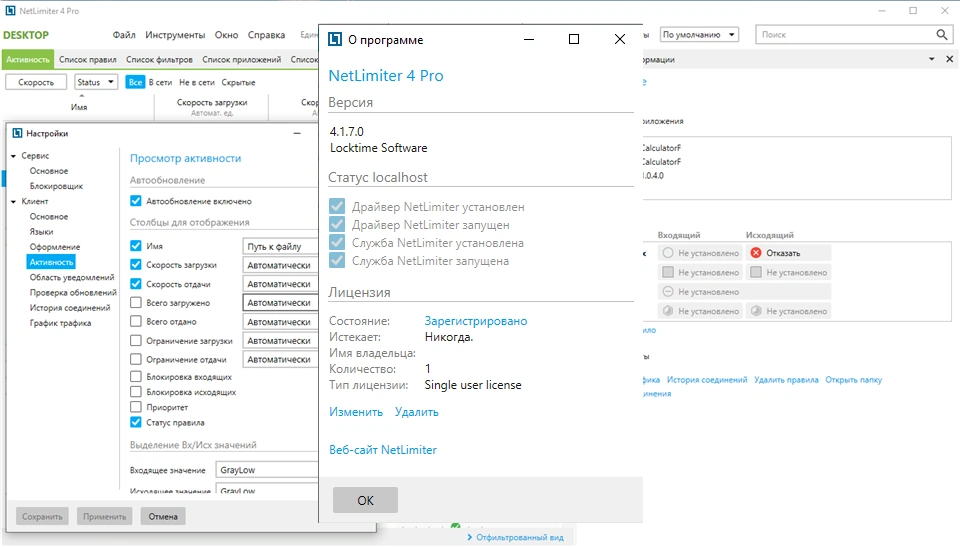This screenshot has height=547, width=960.
Task: Open the По умолчанию dropdown
Action: [699, 35]
